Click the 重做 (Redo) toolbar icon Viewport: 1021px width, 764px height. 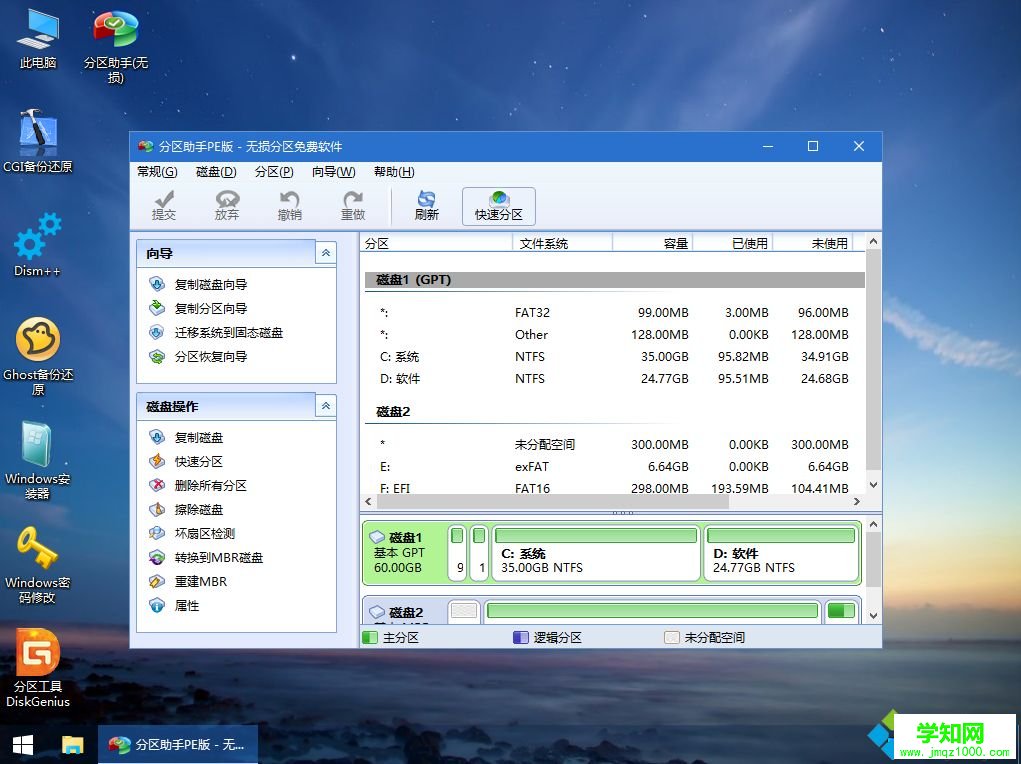click(x=353, y=205)
